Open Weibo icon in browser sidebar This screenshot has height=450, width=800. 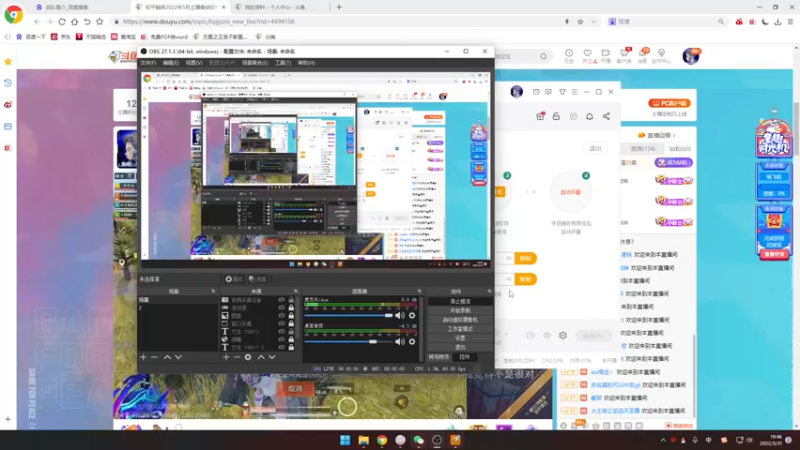tap(8, 105)
